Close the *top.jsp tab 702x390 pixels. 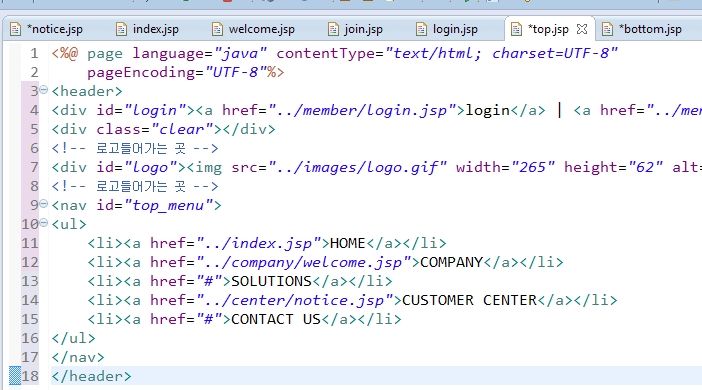coord(582,29)
